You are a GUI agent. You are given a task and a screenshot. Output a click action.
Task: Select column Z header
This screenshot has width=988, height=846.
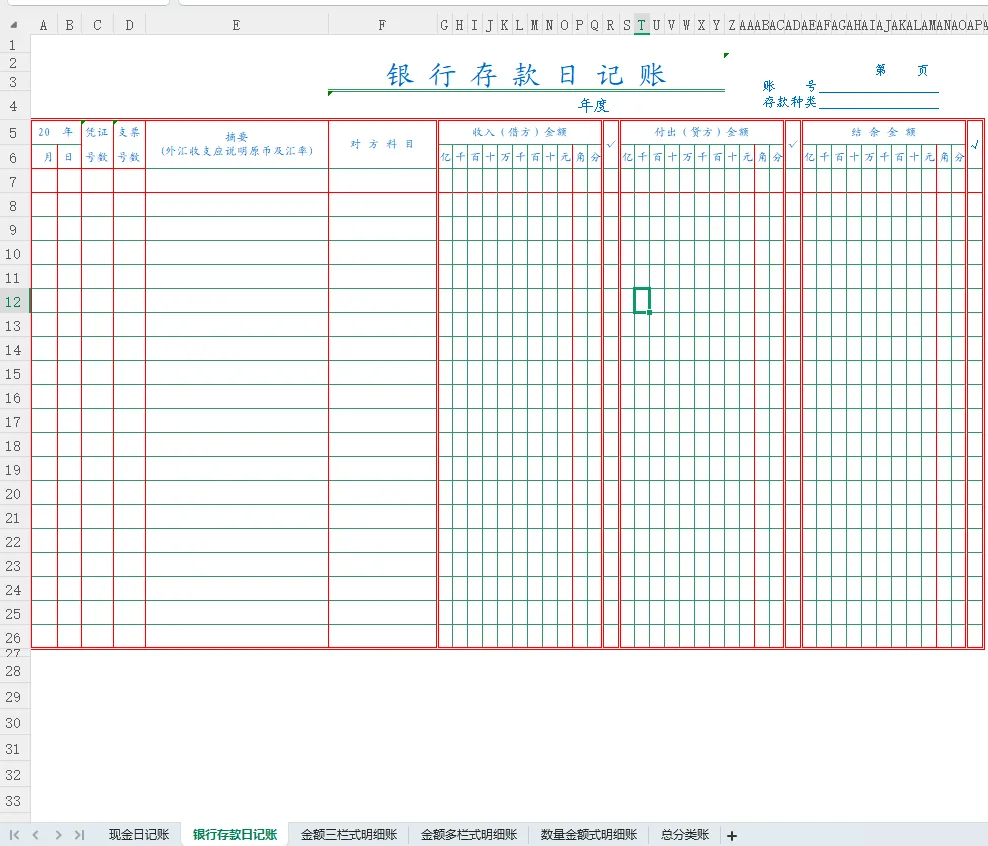732,25
